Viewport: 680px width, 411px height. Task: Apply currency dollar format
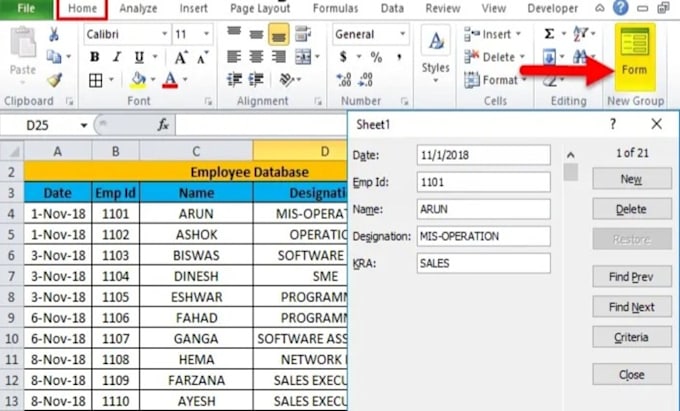[x=343, y=57]
